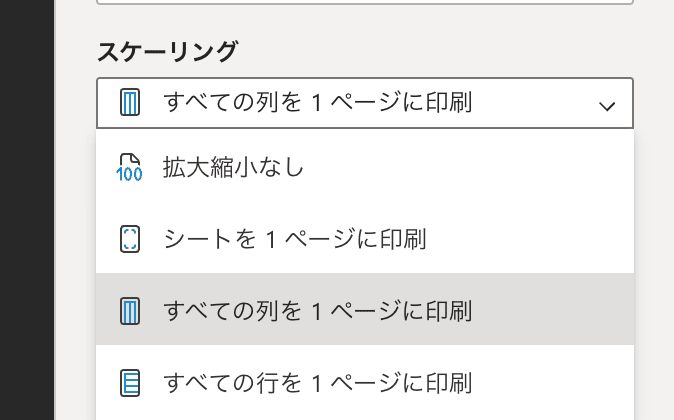Click blank area right of シートを 1 ページに印刷
This screenshot has width=674, height=420.
point(530,238)
